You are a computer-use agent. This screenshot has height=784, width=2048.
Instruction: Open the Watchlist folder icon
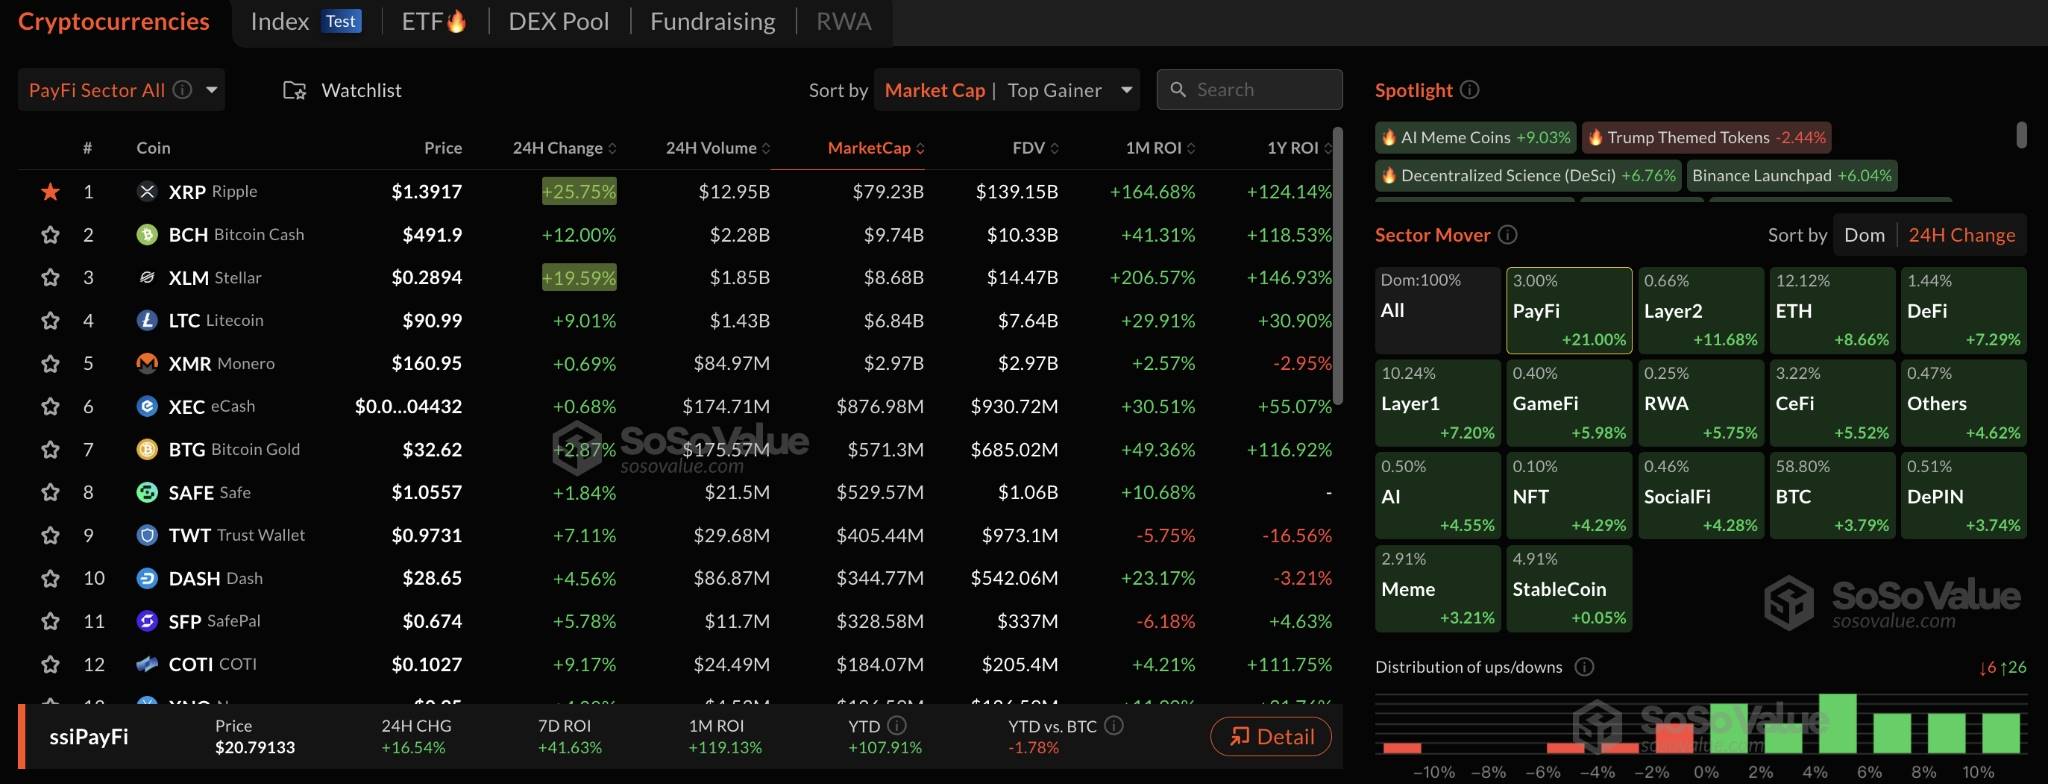point(294,90)
